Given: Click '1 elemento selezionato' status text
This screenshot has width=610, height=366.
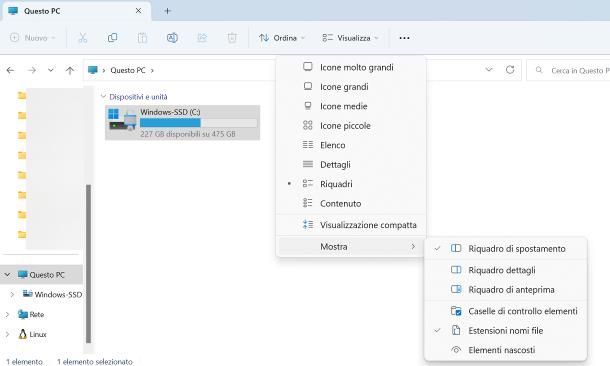Looking at the screenshot, I should [x=95, y=362].
